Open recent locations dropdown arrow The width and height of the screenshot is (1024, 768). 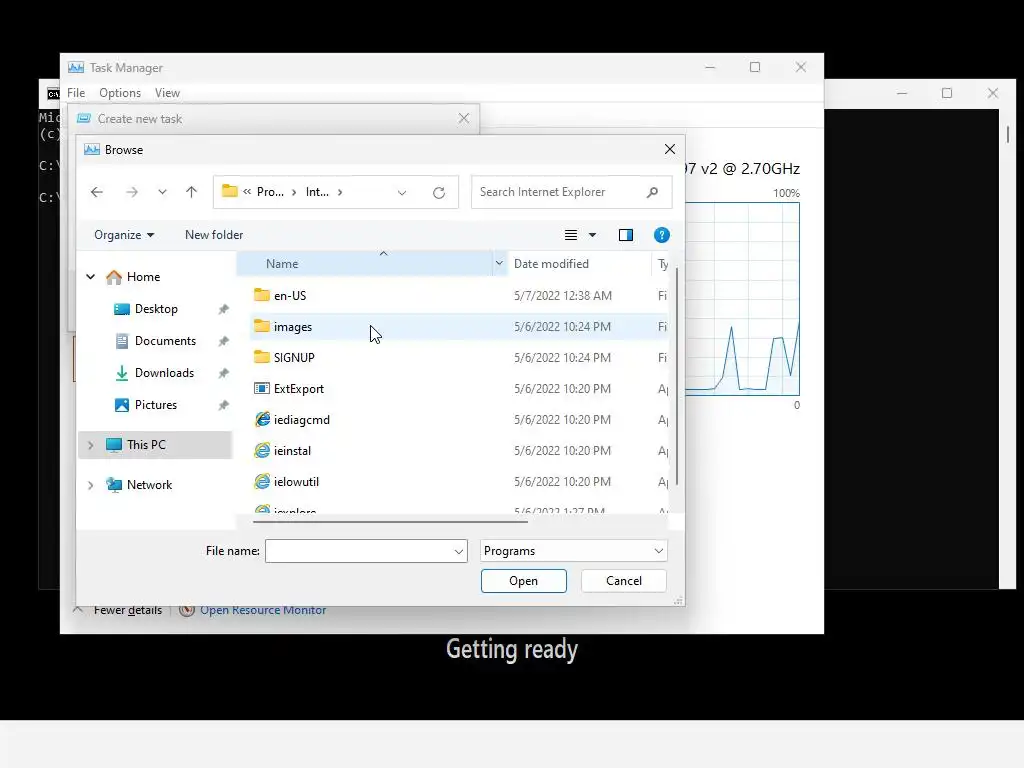162,192
